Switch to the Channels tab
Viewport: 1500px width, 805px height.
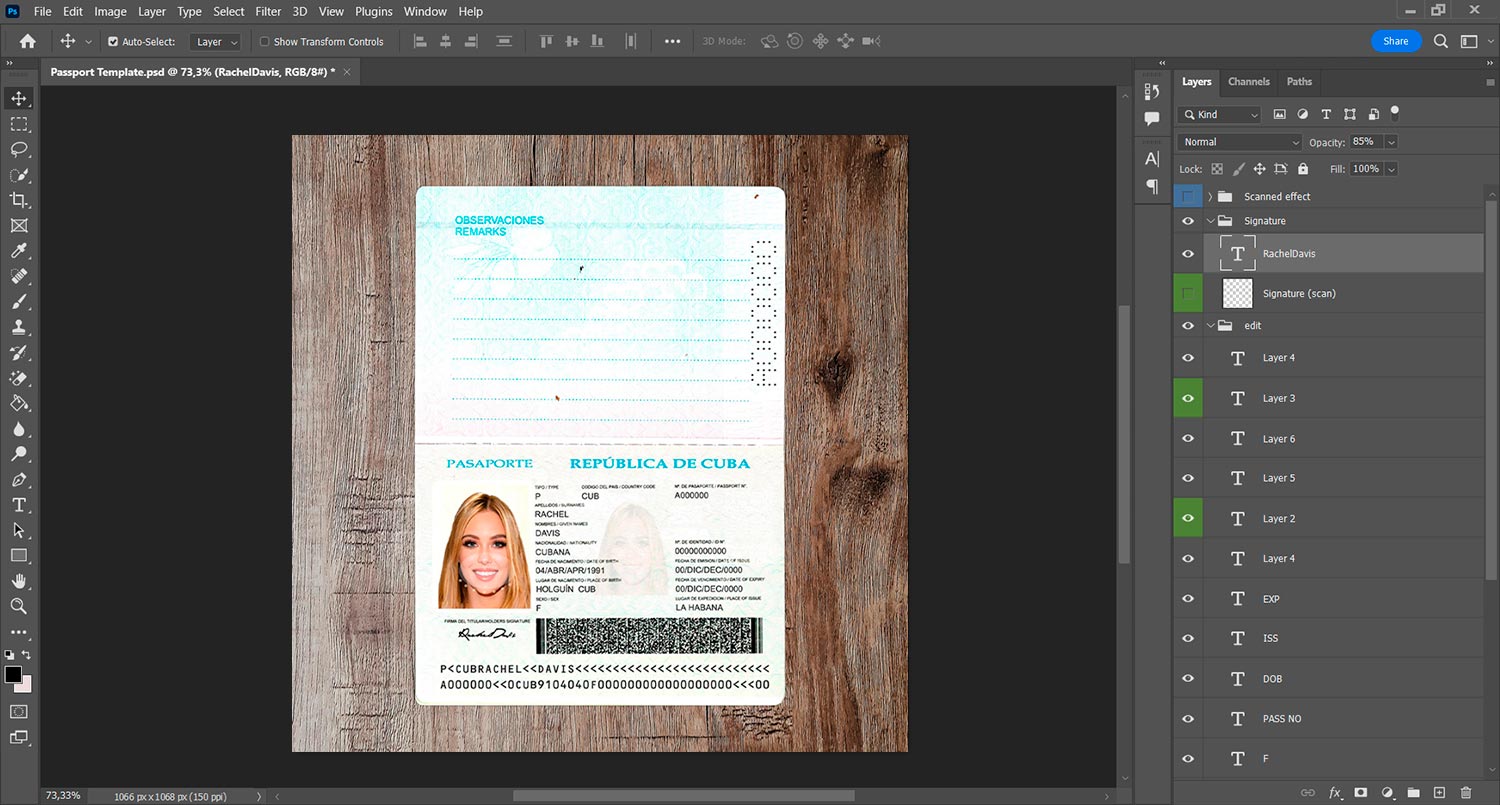[1249, 82]
